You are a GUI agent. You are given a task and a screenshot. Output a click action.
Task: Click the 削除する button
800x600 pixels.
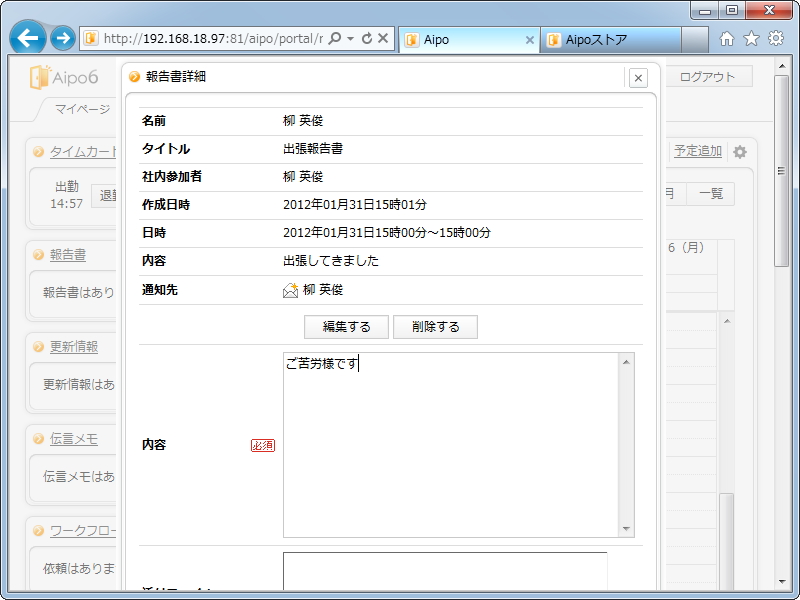435,327
